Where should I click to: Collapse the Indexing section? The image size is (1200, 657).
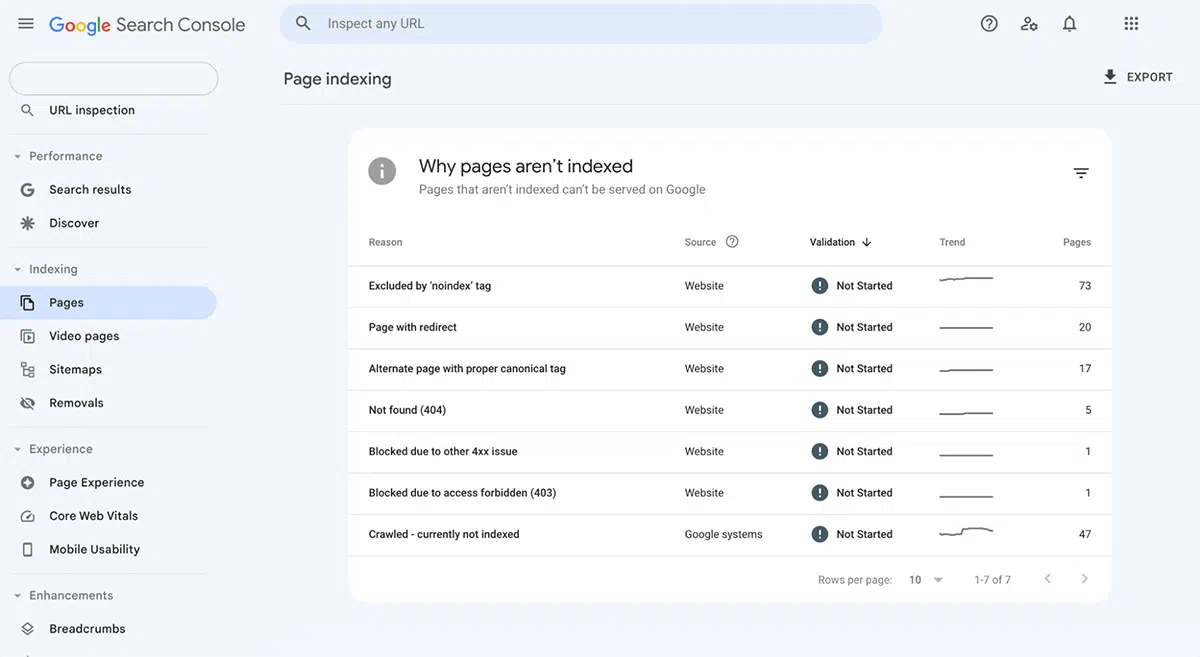point(17,269)
